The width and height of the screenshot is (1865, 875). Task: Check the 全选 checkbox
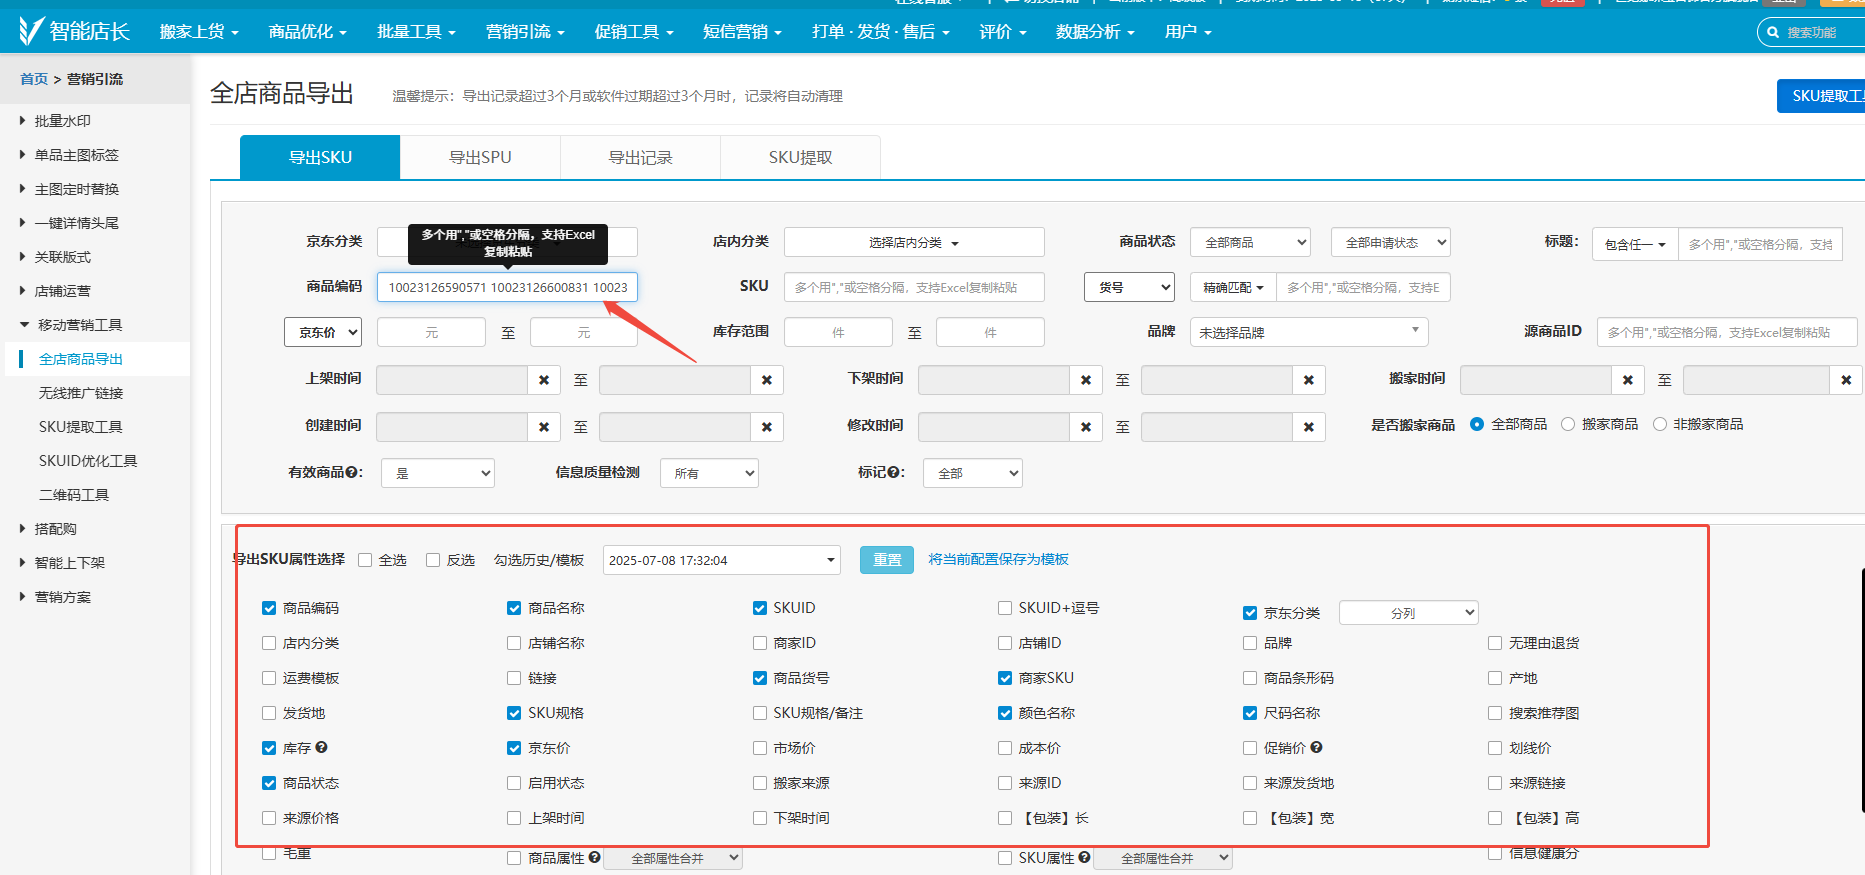[365, 560]
